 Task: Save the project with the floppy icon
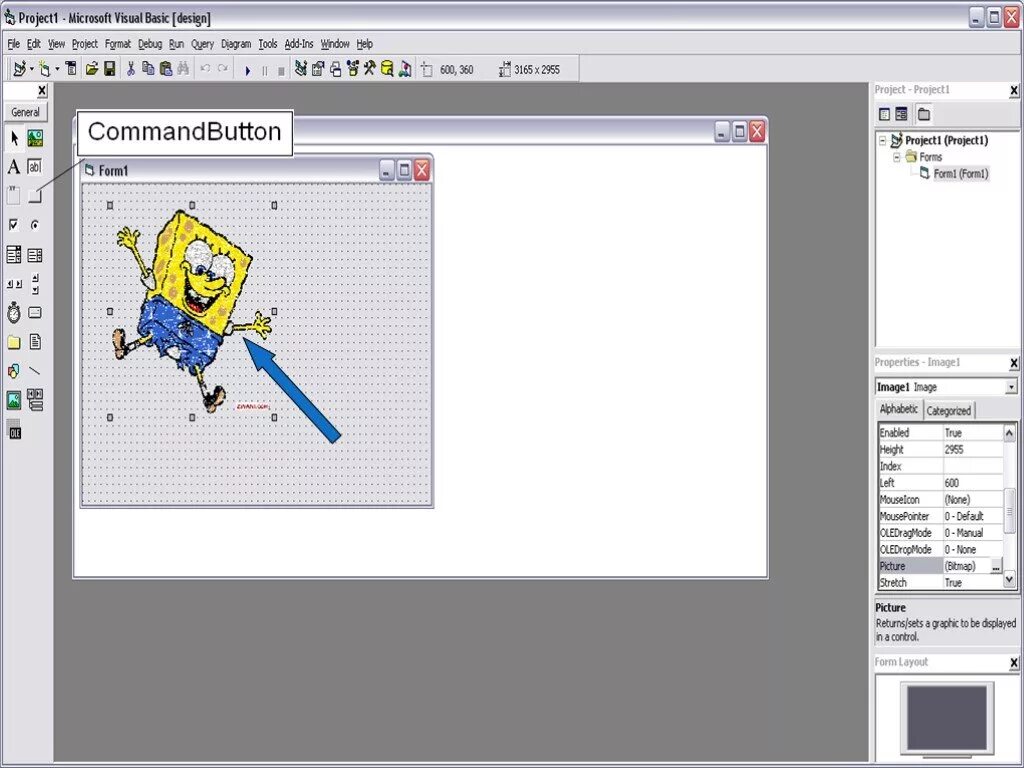point(110,69)
